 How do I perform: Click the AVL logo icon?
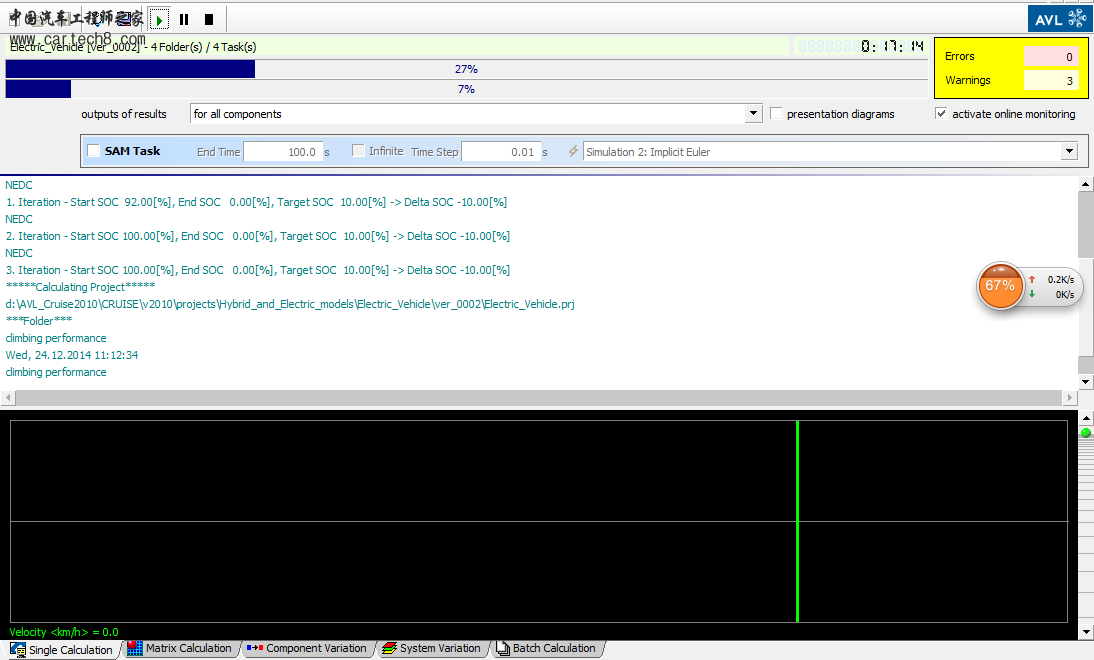click(1059, 19)
